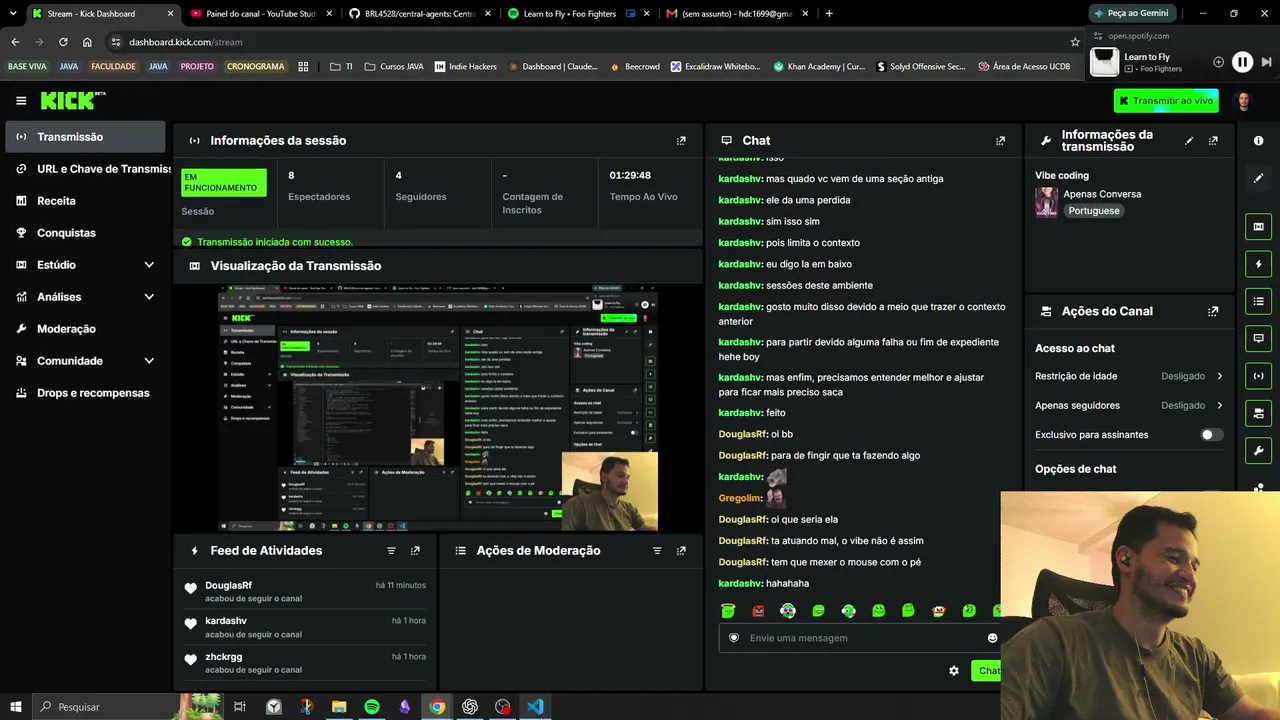Pop out the Ações de Moderação panel
Image resolution: width=1280 pixels, height=720 pixels.
(x=681, y=551)
